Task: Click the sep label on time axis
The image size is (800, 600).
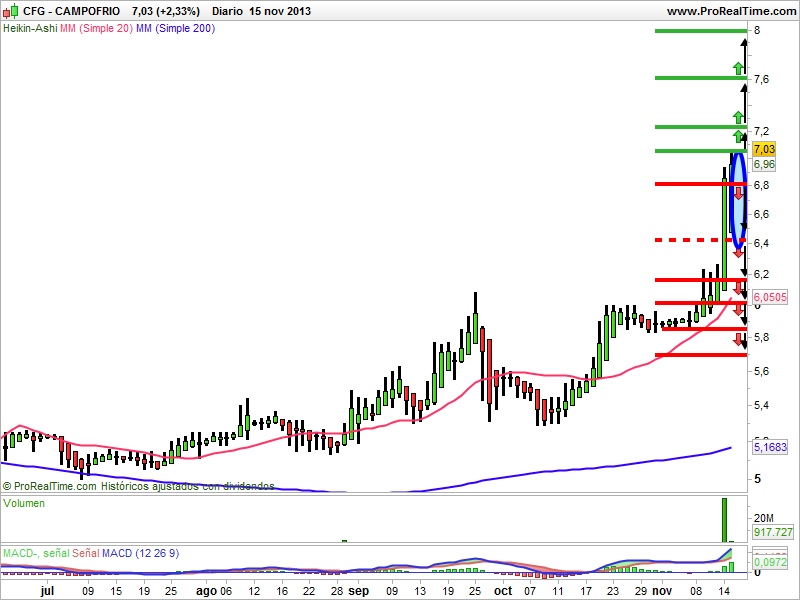Action: point(359,591)
